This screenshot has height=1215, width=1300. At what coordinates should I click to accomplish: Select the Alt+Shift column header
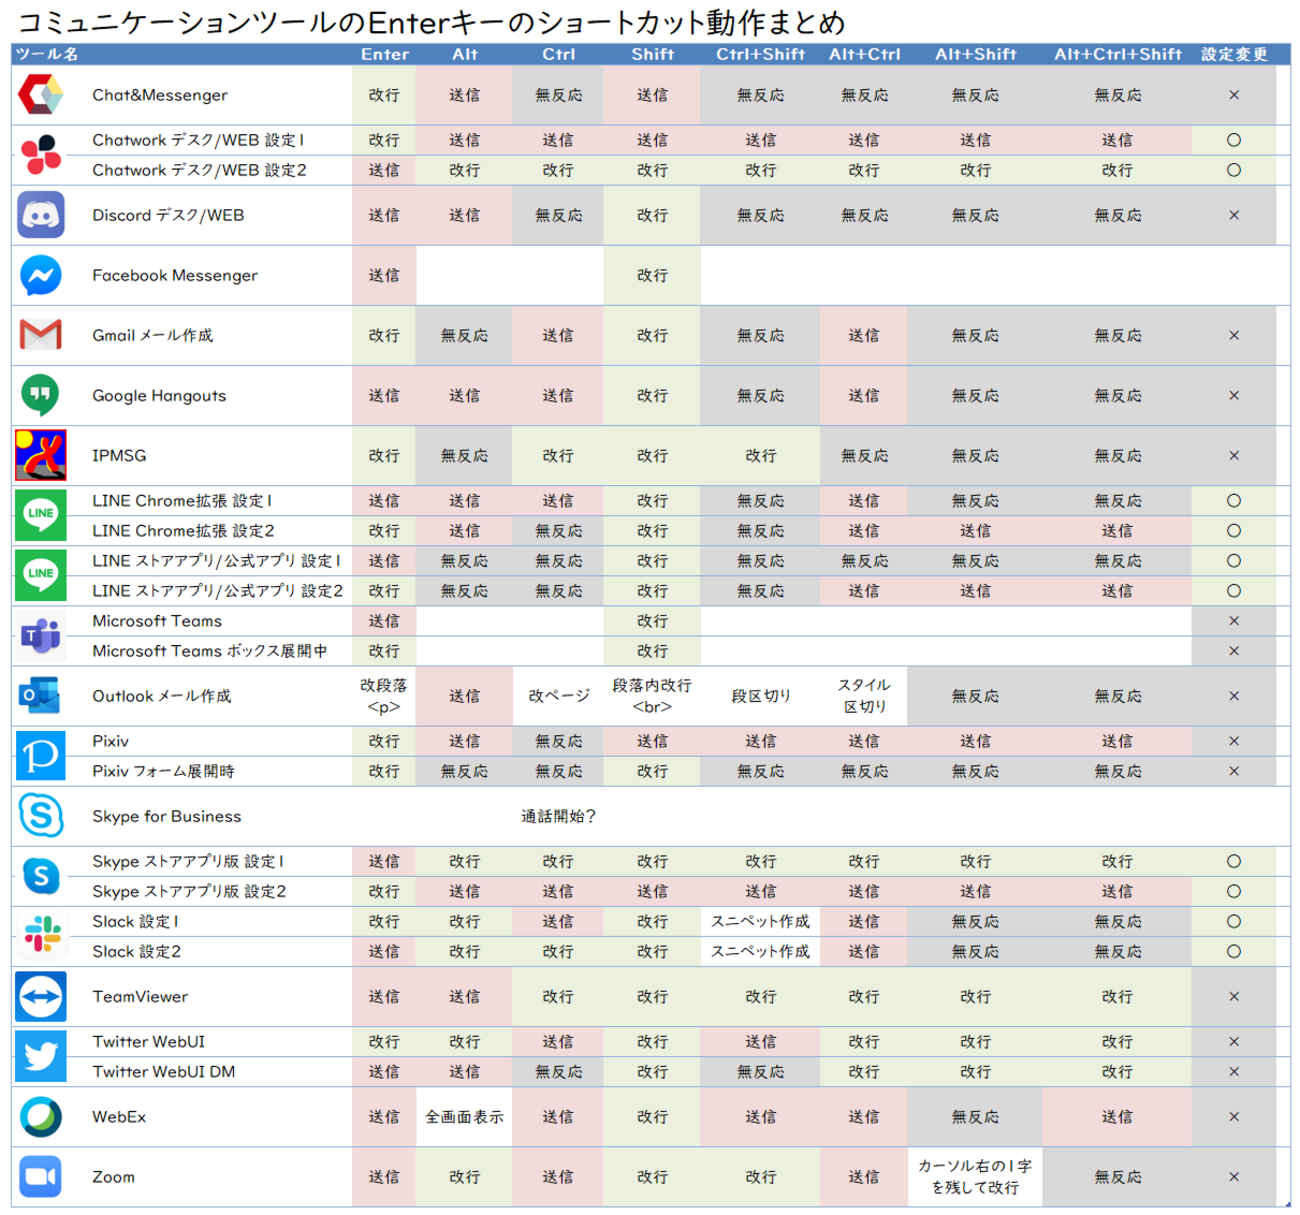point(975,54)
